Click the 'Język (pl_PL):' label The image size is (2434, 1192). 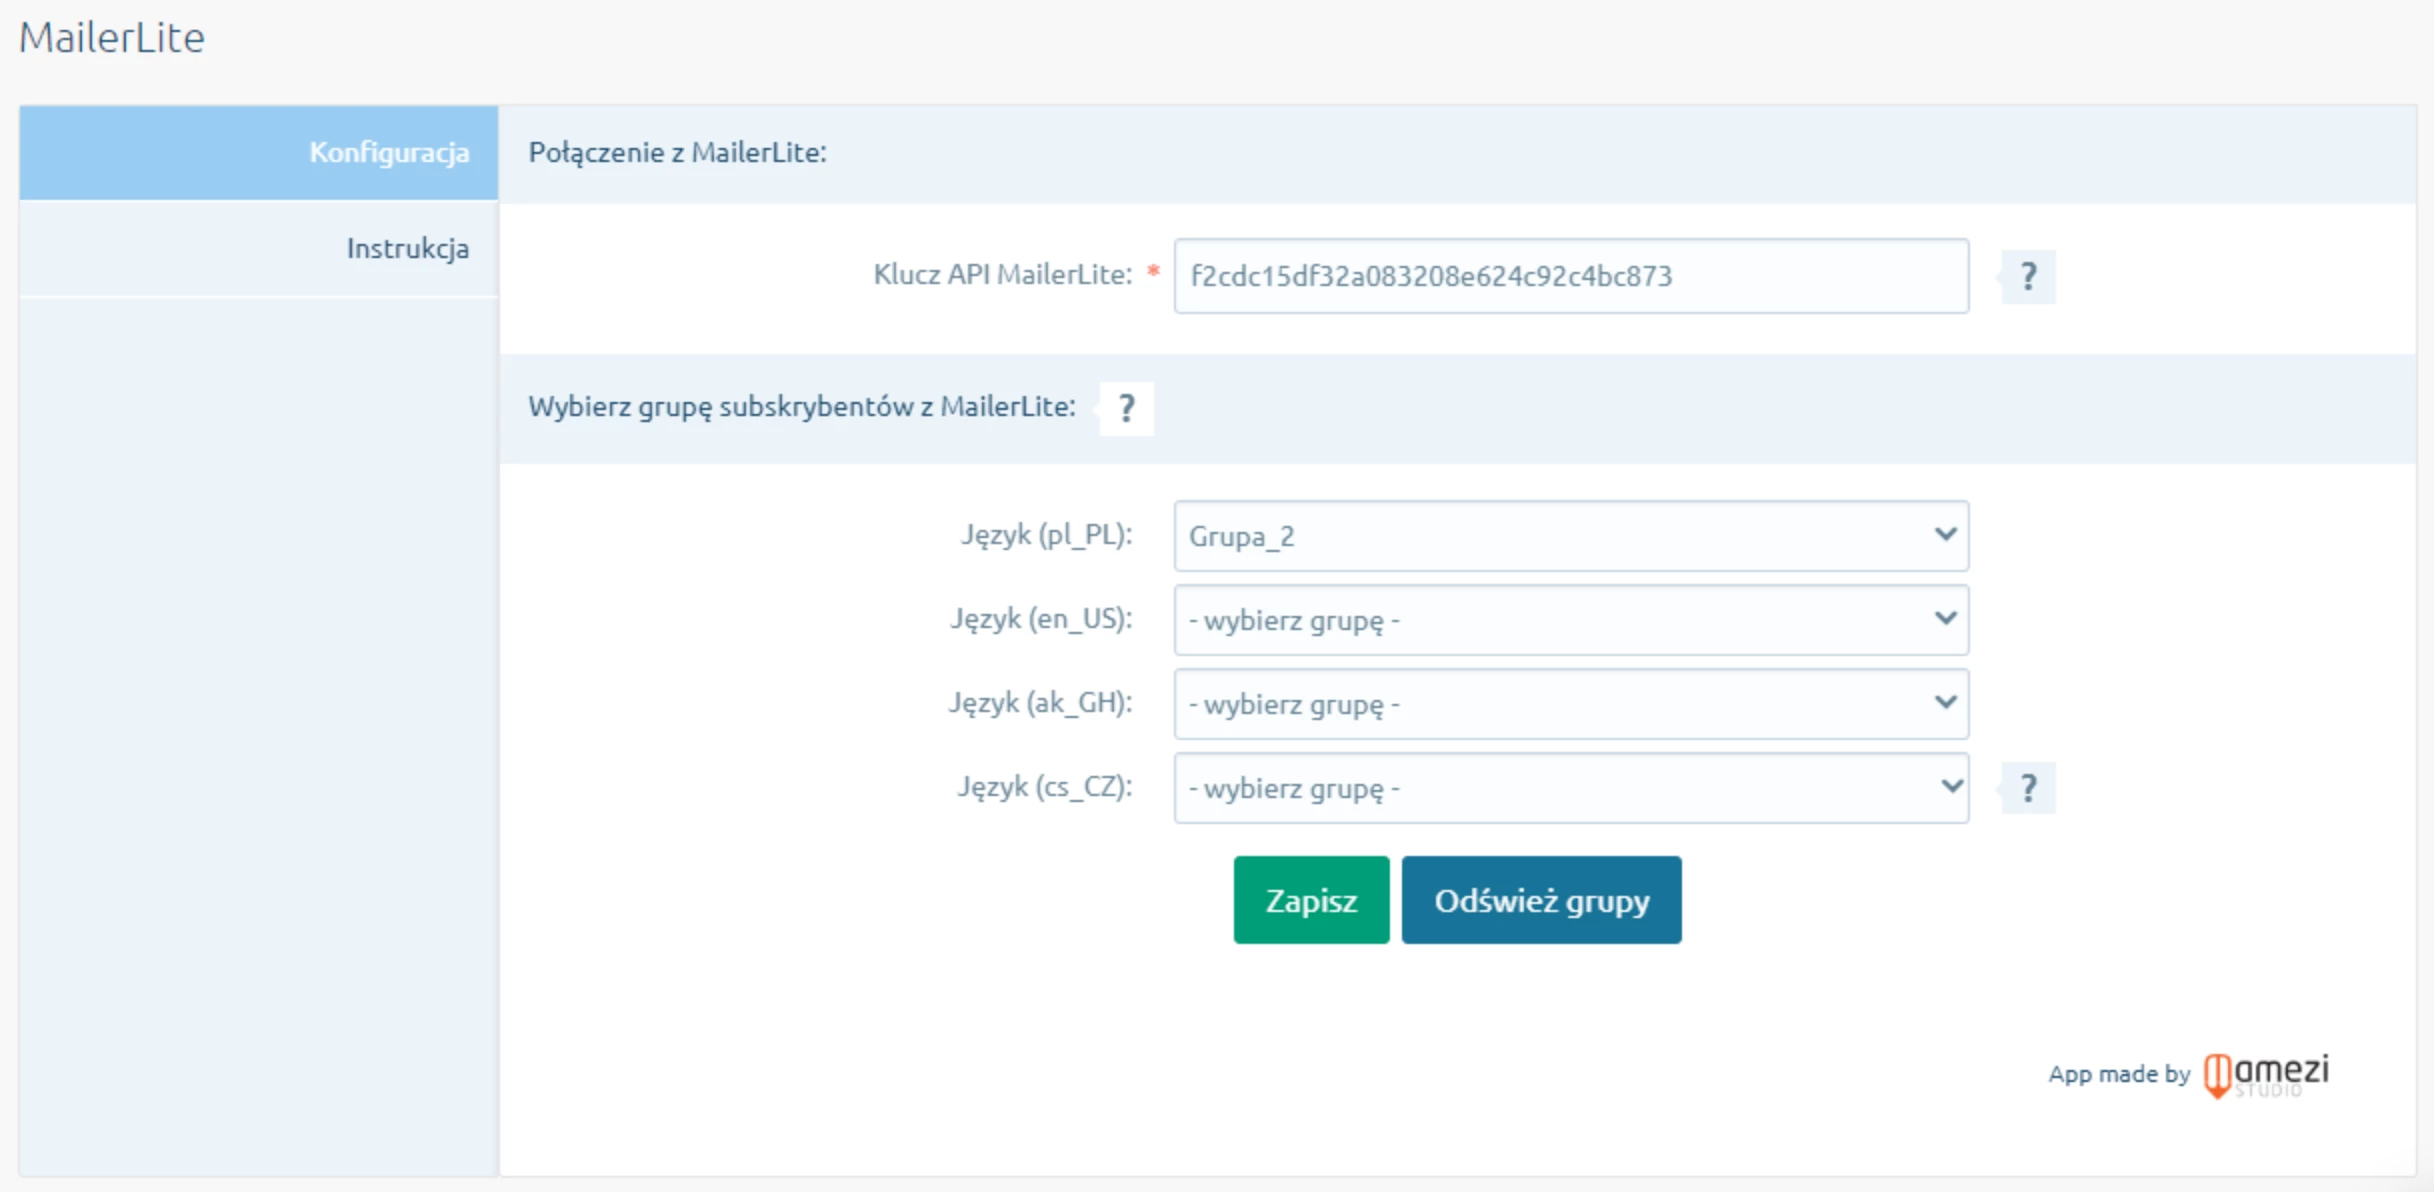point(1046,535)
